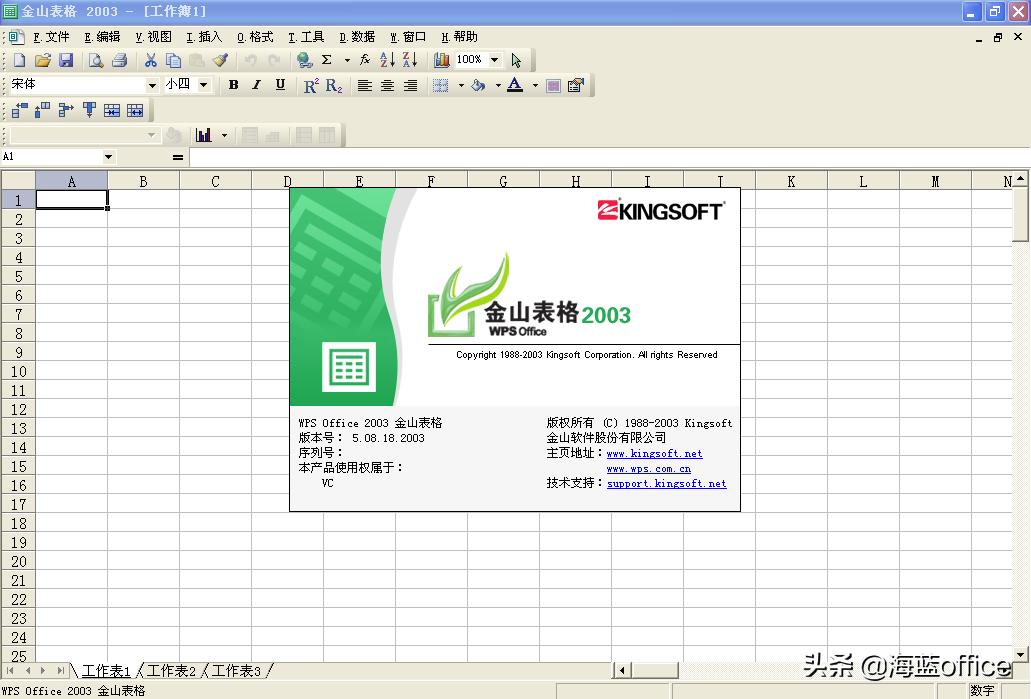The image size is (1031, 699).
Task: Open the borders dropdown arrow
Action: pyautogui.click(x=461, y=85)
